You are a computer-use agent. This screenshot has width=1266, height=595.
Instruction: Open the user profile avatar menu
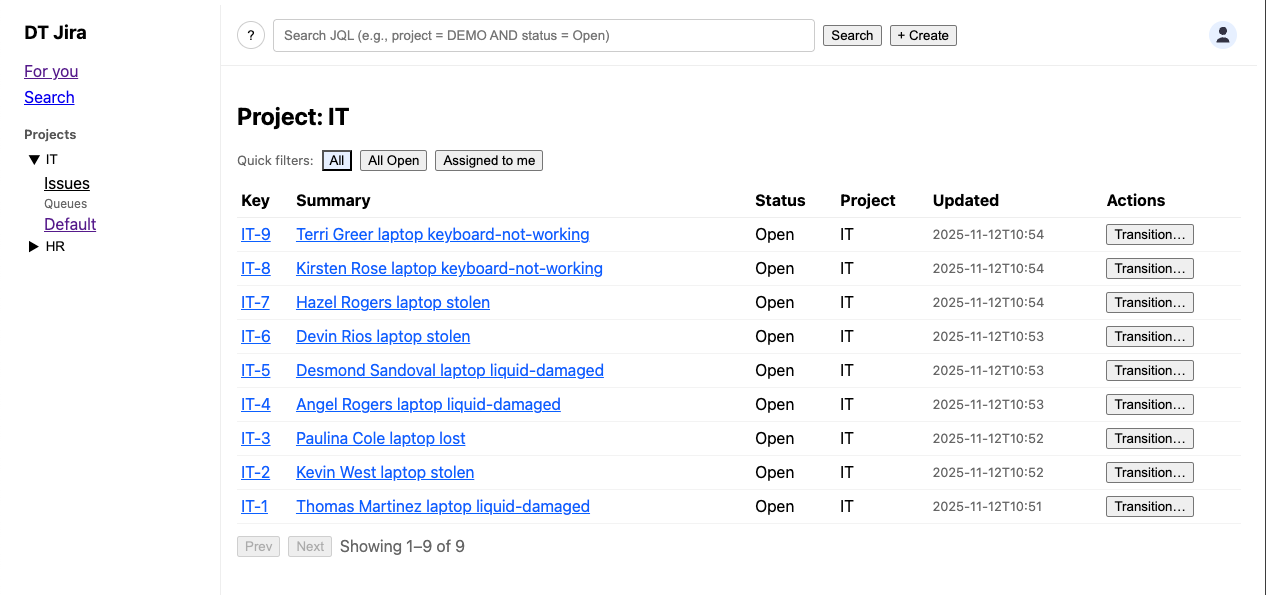pos(1223,34)
